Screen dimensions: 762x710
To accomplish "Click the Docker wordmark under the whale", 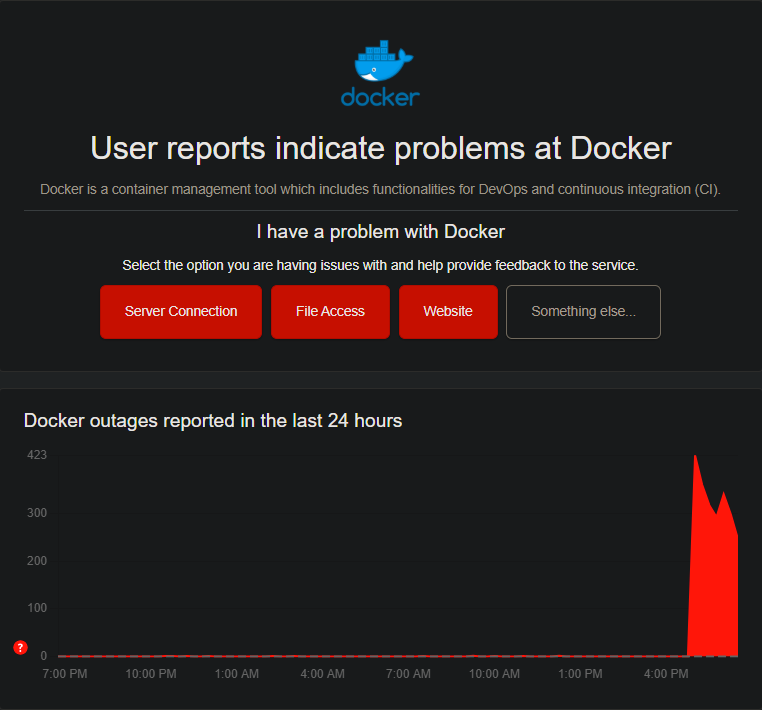I will click(x=380, y=97).
